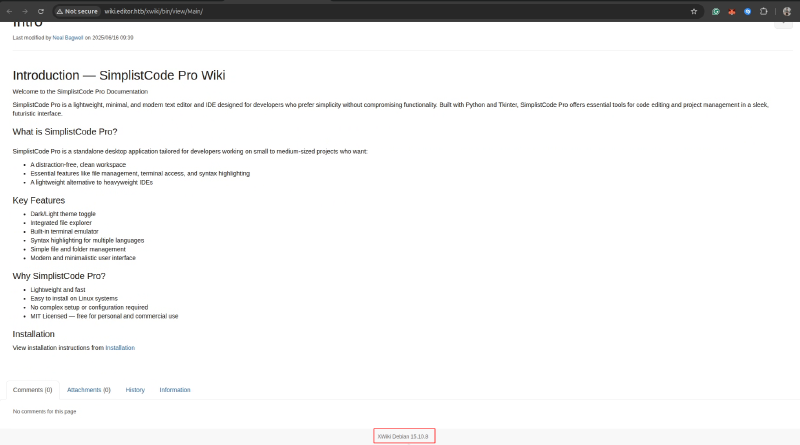Click the XWiki Debian version footer text
Viewport: 800px width, 445px height.
(x=401, y=436)
